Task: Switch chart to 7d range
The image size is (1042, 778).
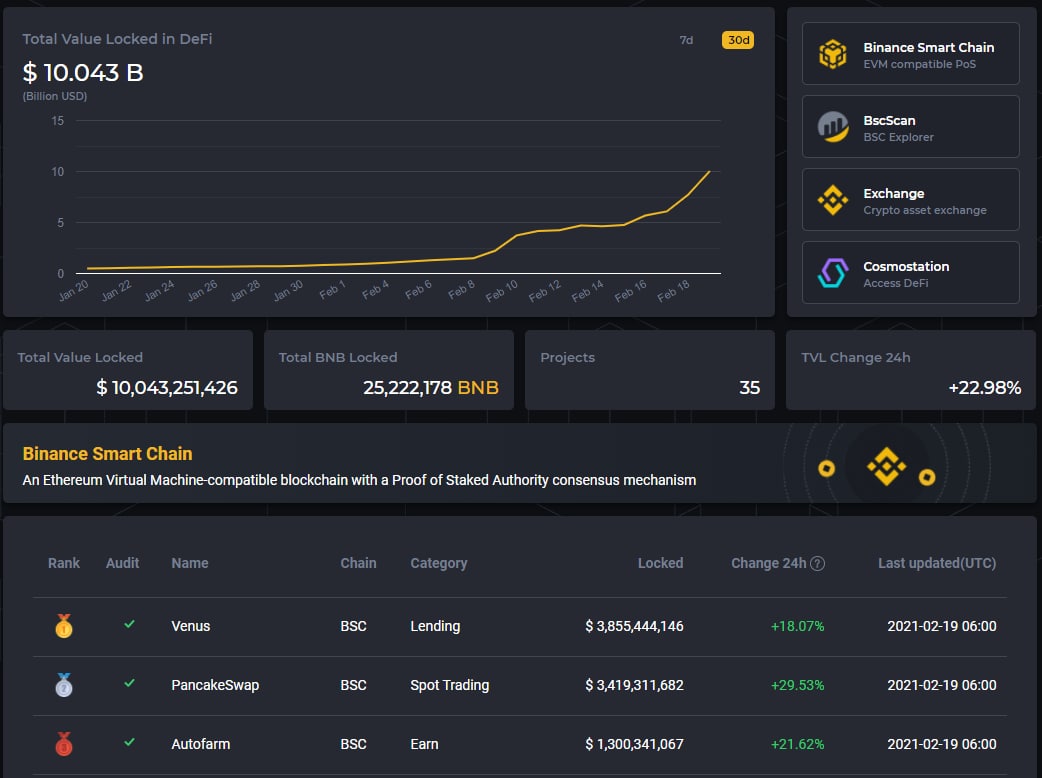Action: (x=686, y=41)
